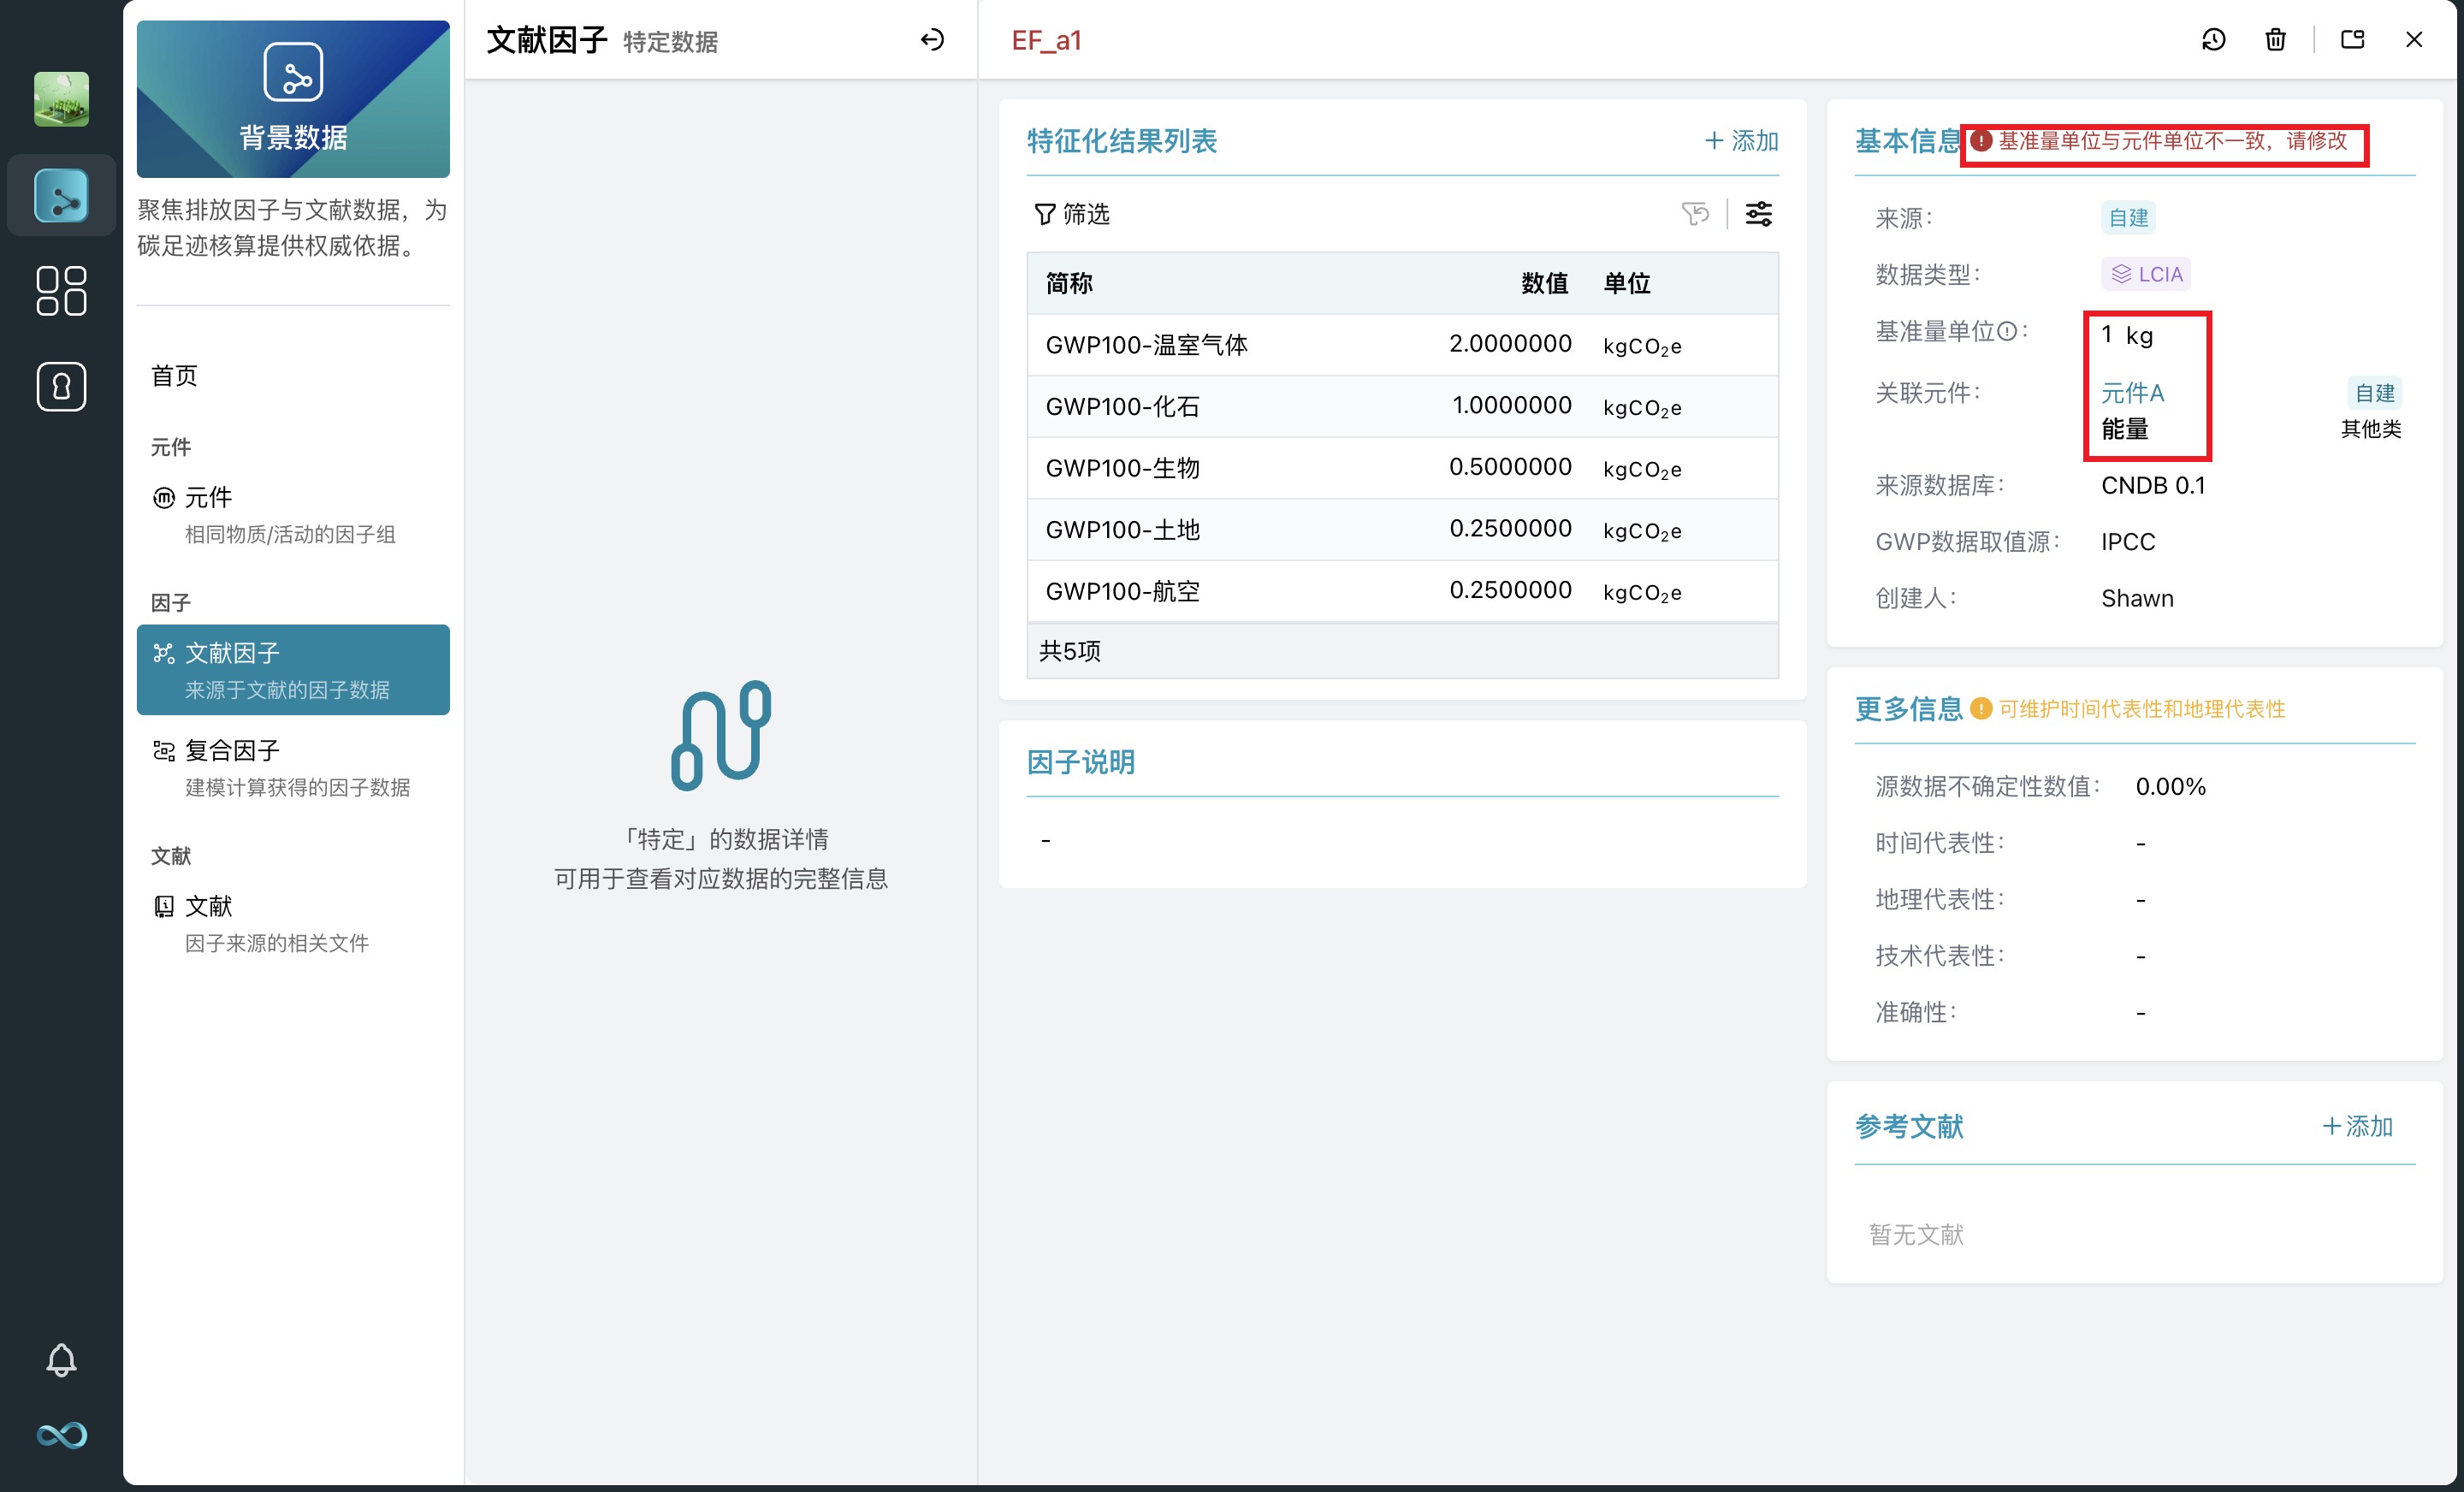Delete EF_a1 using the trash icon

pos(2275,40)
